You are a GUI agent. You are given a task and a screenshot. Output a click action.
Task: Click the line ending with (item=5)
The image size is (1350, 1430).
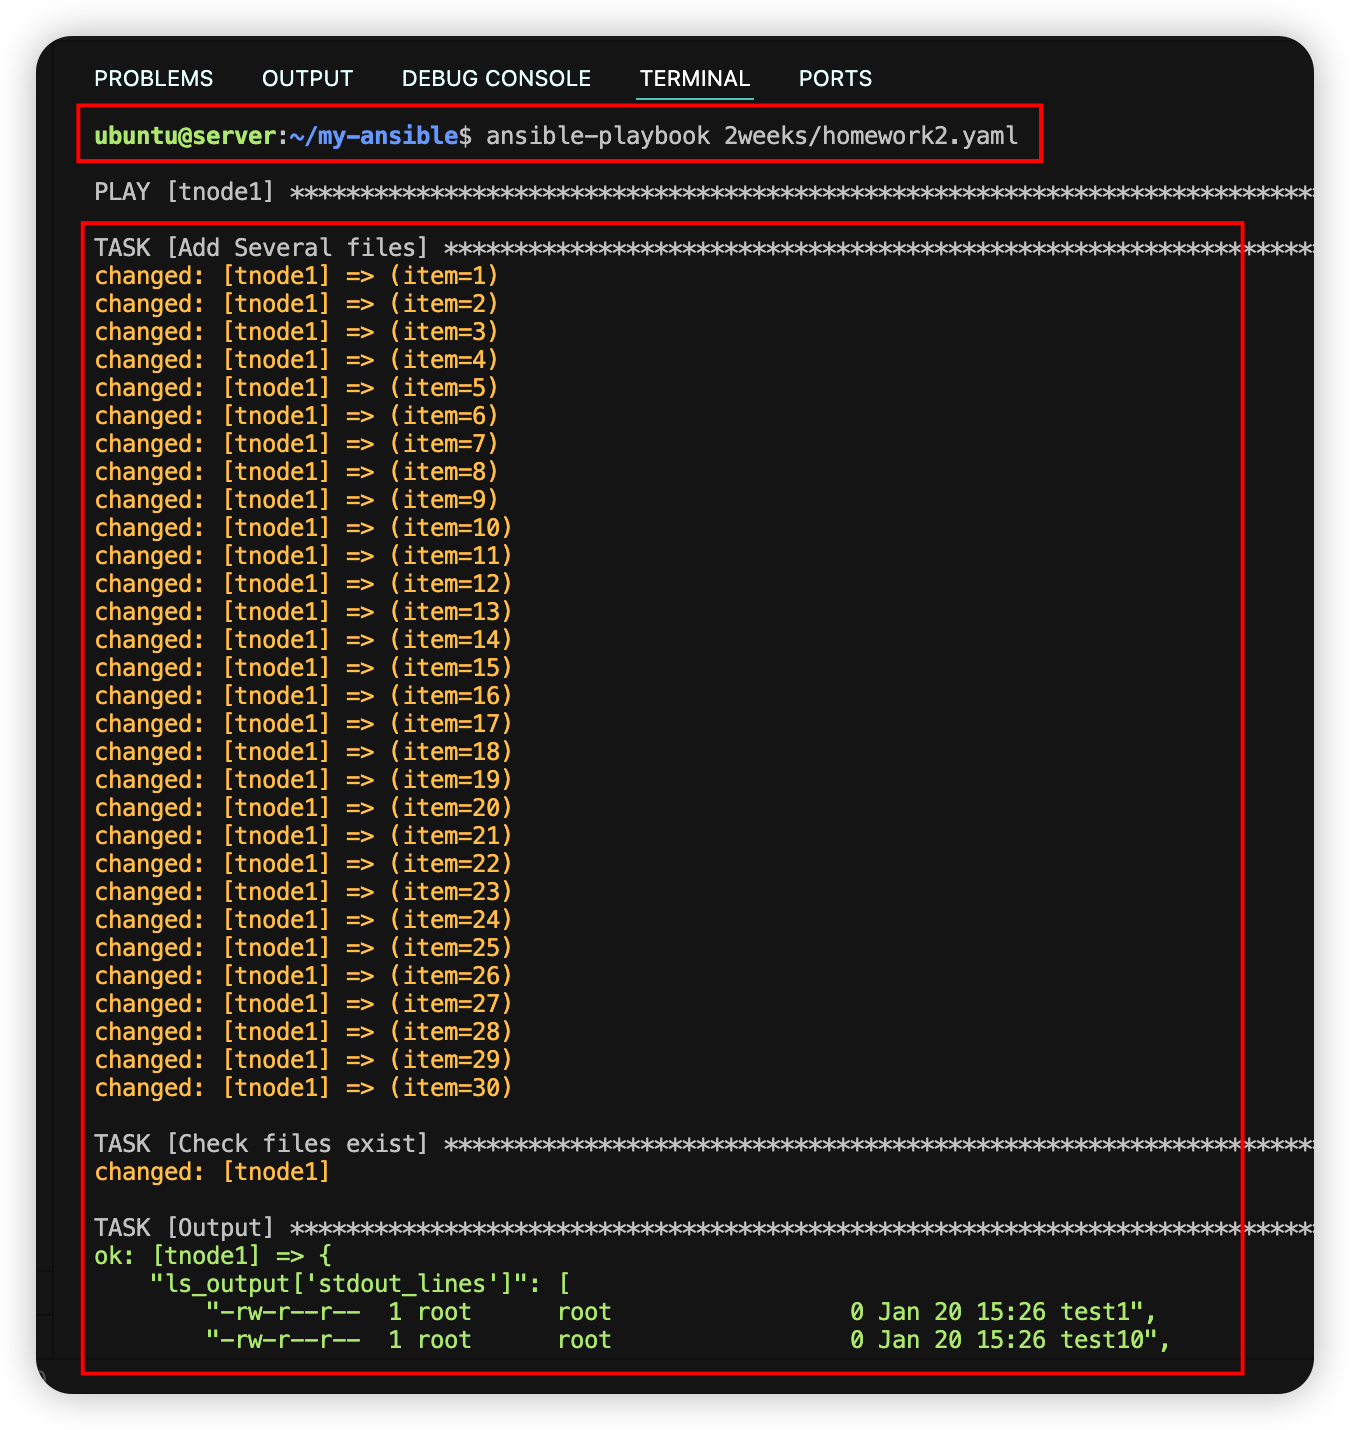[x=296, y=387]
